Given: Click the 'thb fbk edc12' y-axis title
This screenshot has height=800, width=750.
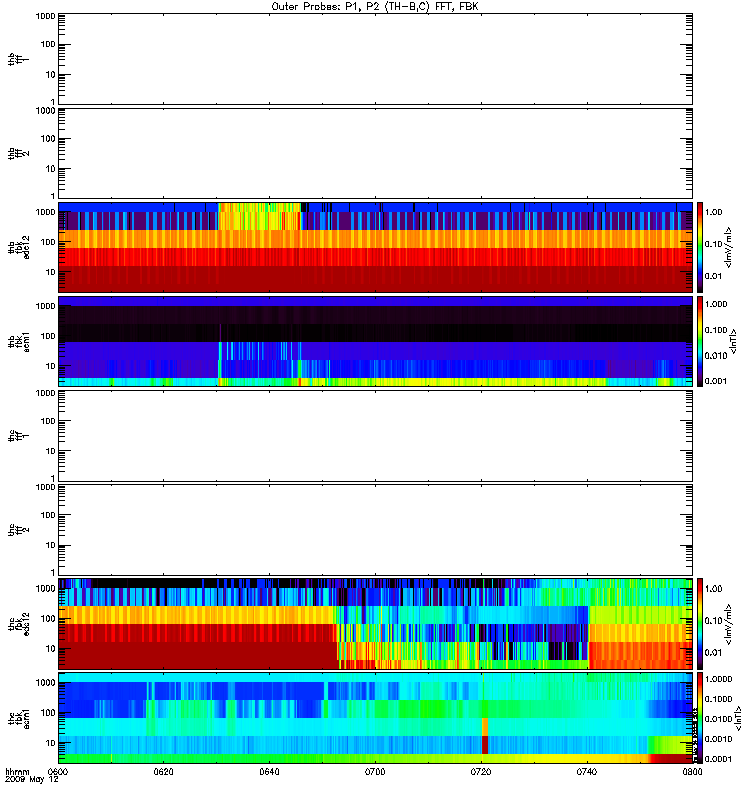Looking at the screenshot, I should tap(19, 247).
